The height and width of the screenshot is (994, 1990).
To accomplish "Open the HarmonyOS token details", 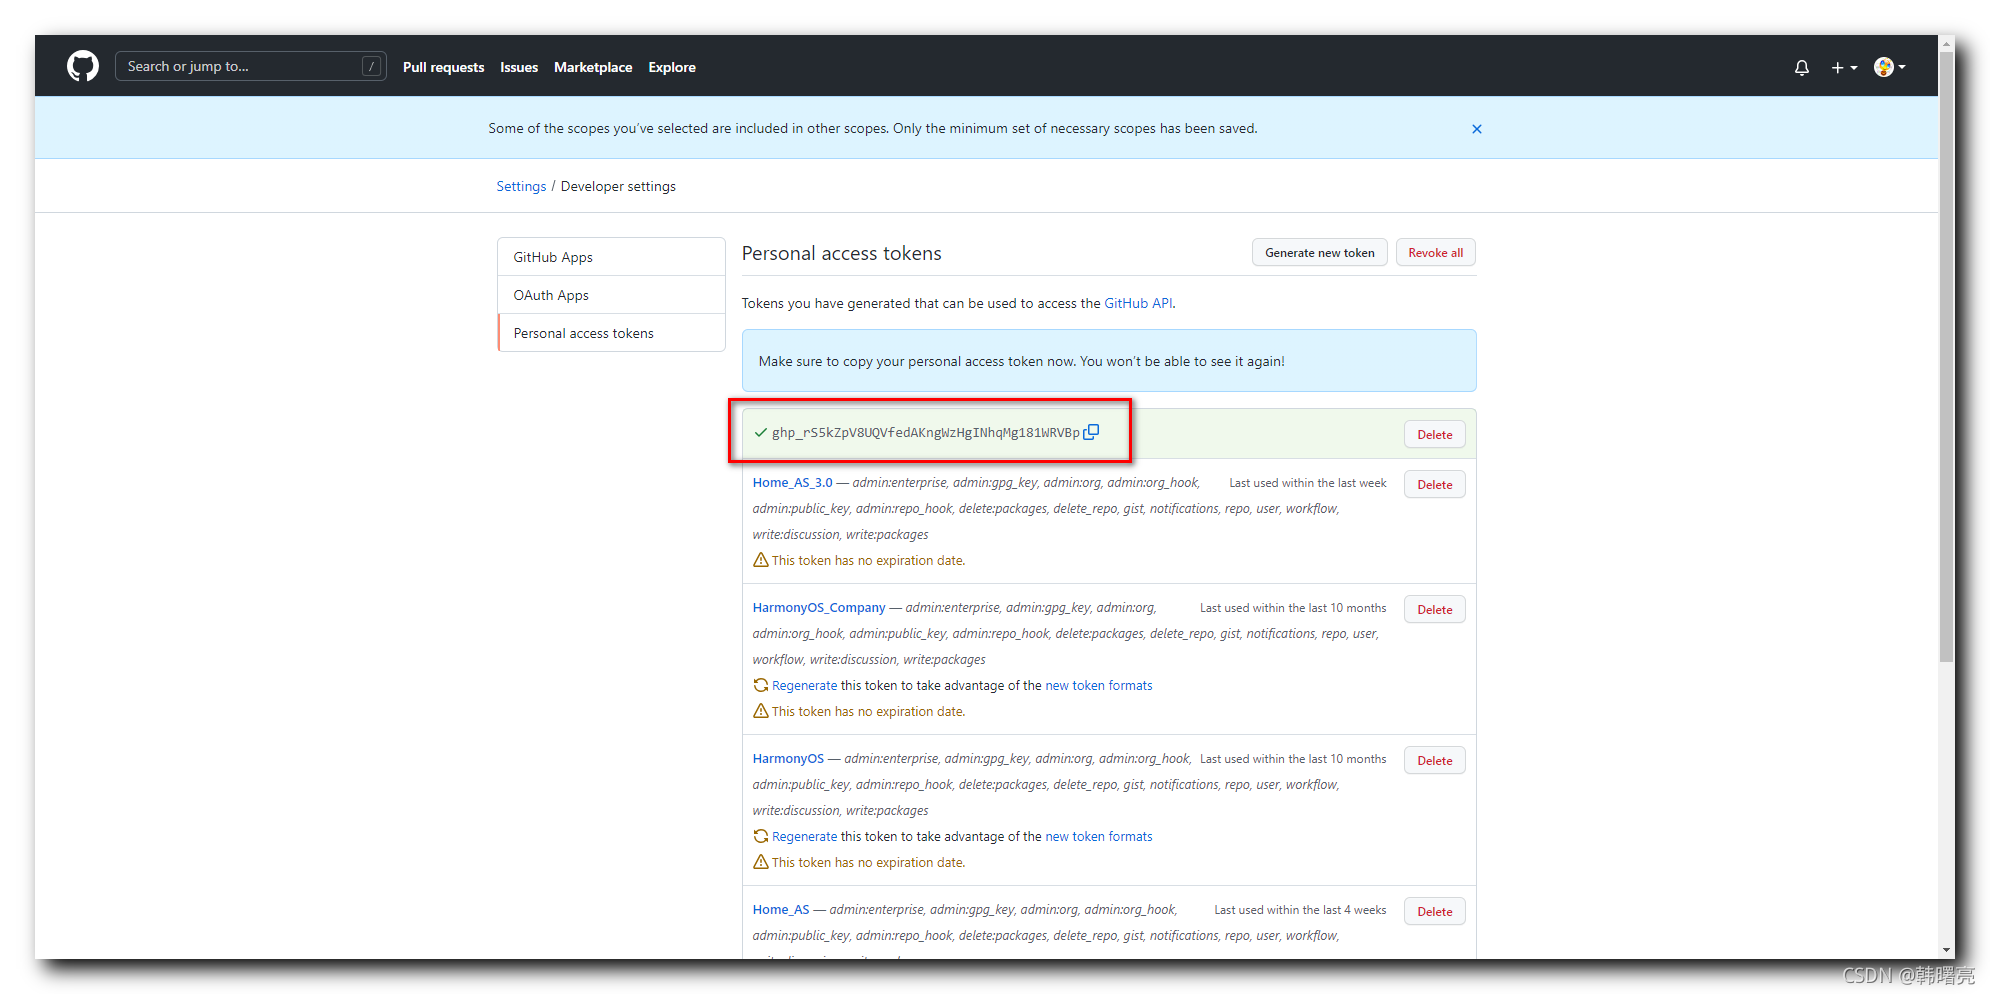I will 788,758.
